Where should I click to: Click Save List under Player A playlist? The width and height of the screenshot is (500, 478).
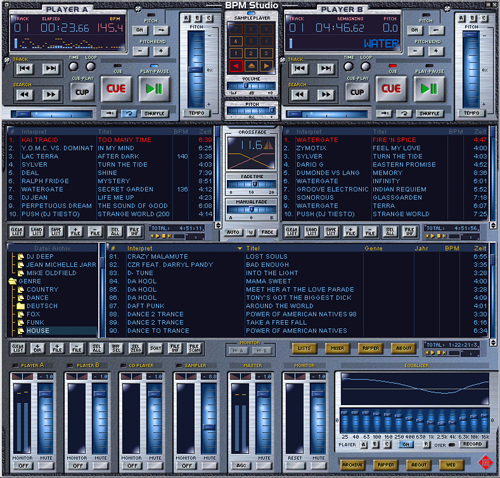[56, 231]
